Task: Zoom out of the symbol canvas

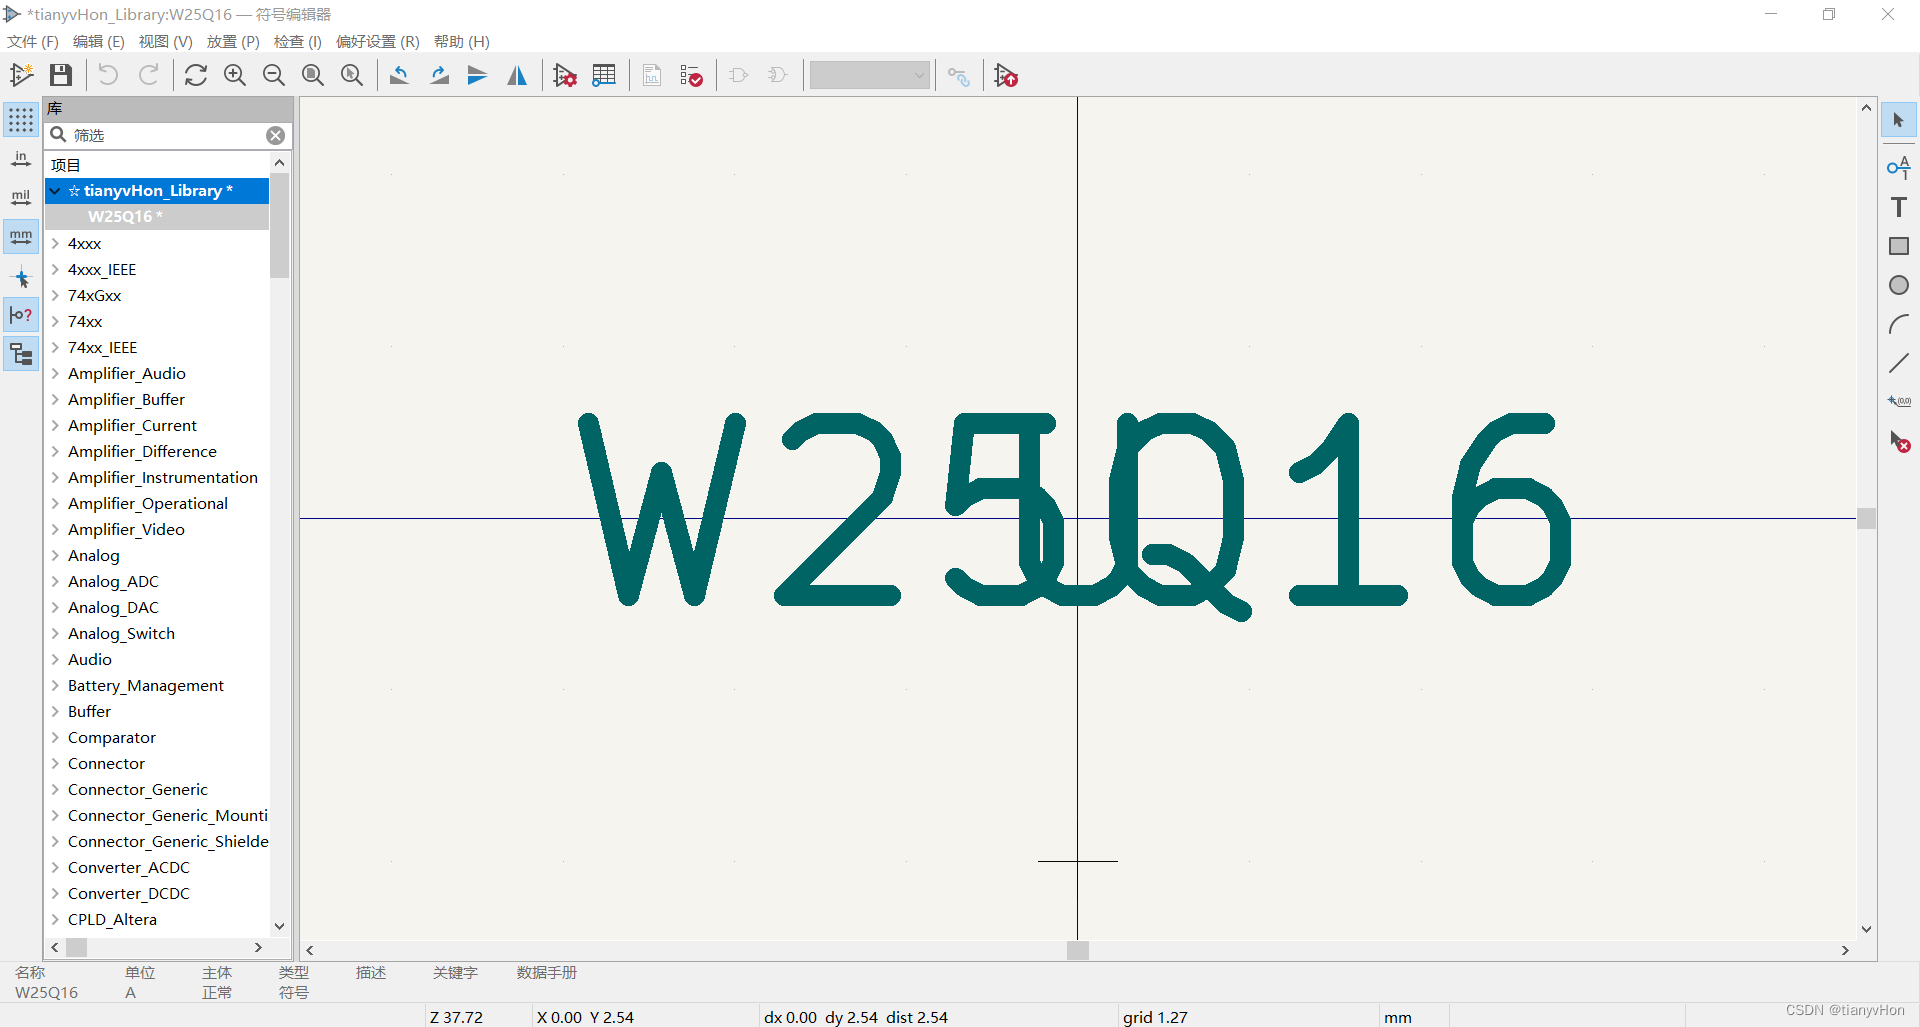Action: pyautogui.click(x=274, y=75)
